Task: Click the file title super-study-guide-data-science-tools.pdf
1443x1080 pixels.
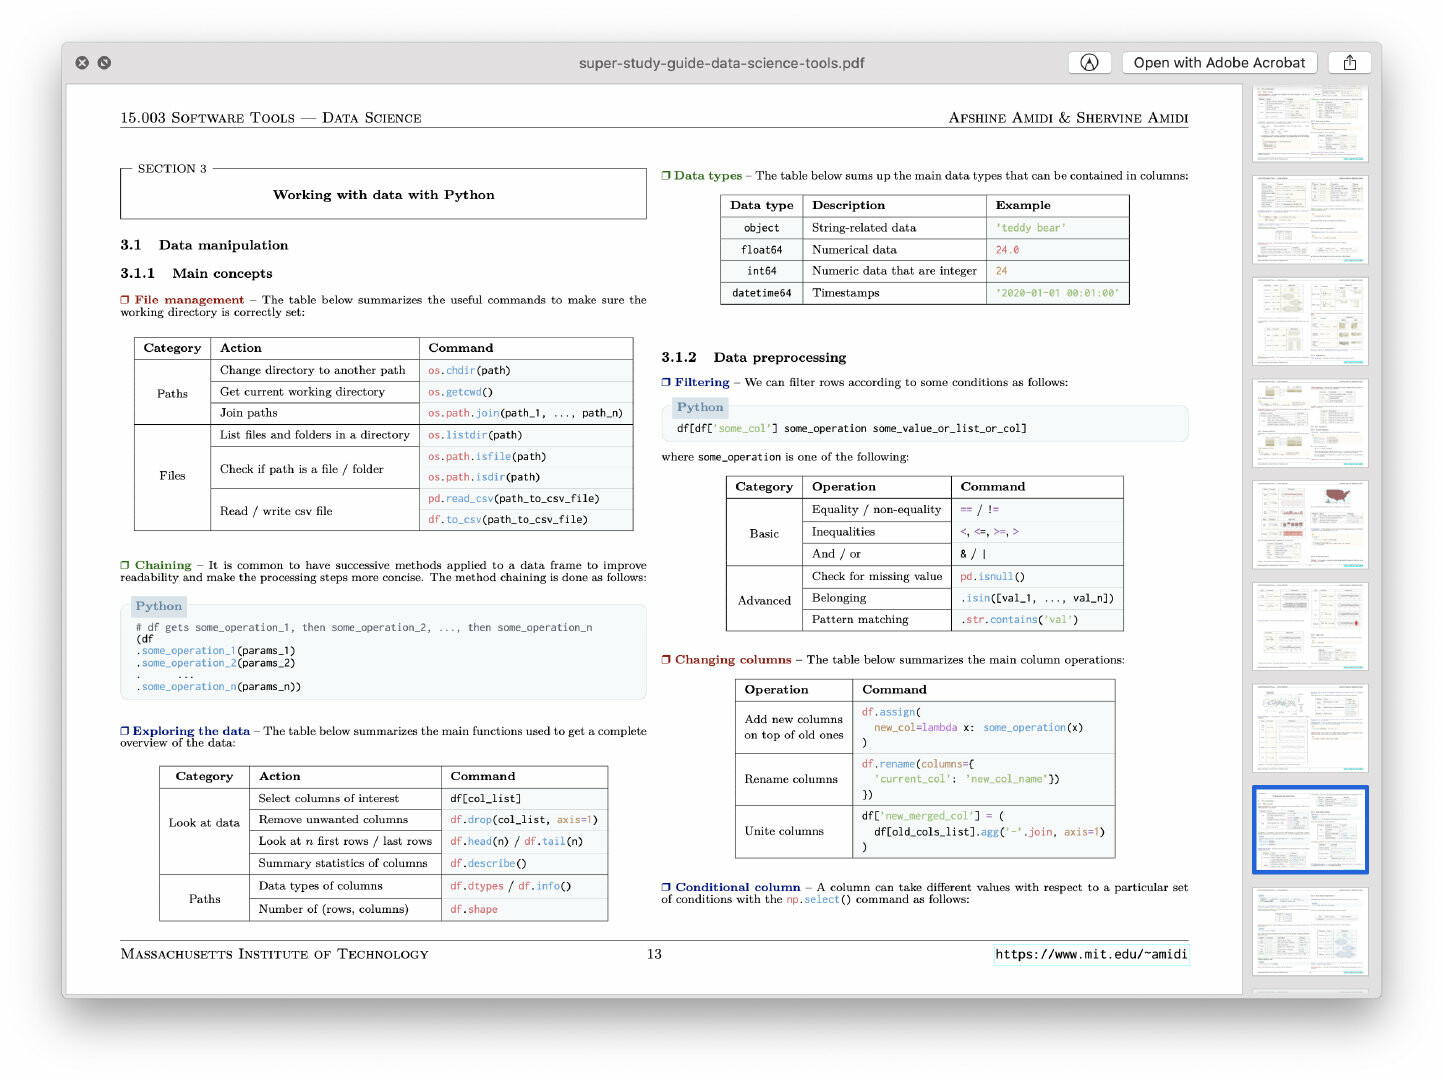Action: (x=721, y=63)
